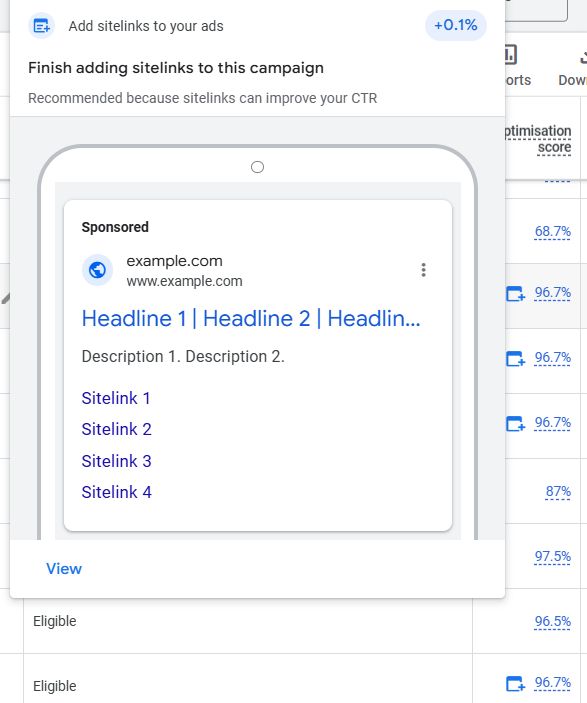Screen dimensions: 587x703
Task: Click the Headline 1 ad title link
Action: (251, 319)
